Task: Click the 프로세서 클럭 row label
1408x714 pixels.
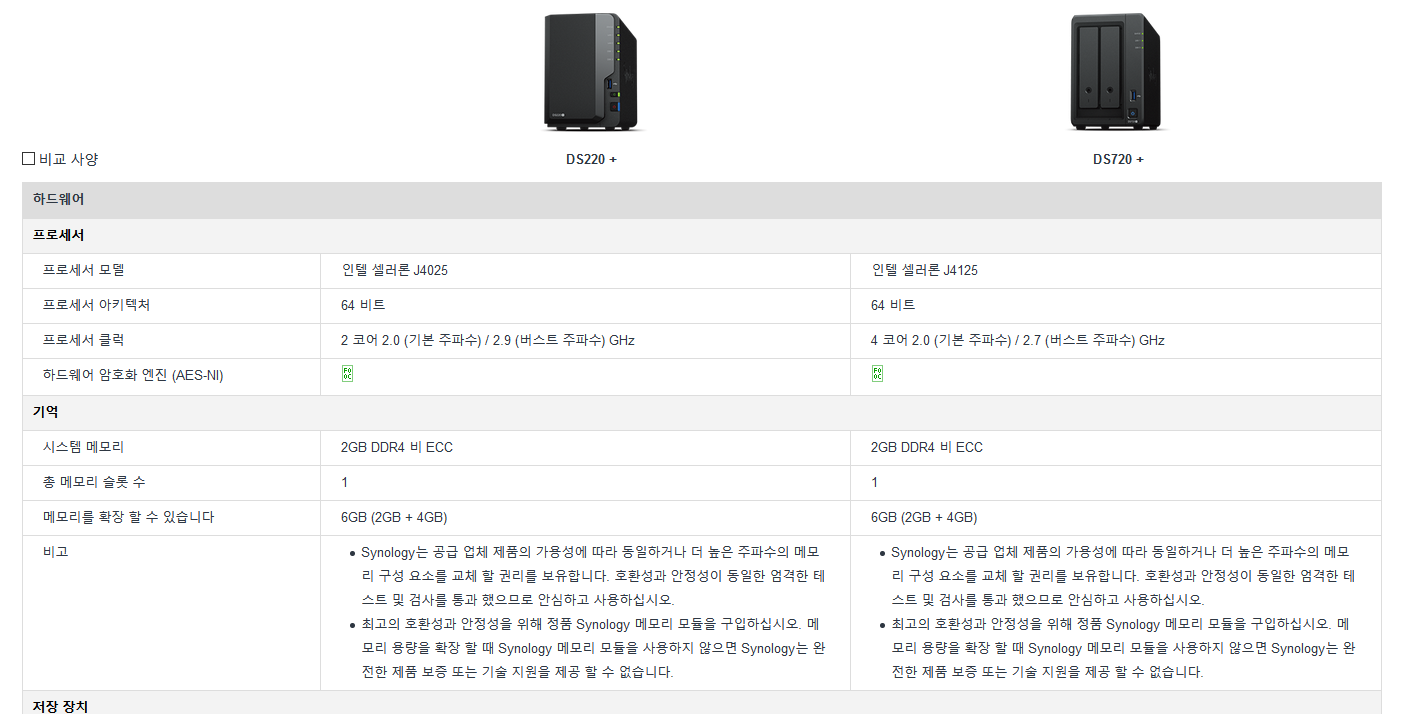Action: coord(83,340)
